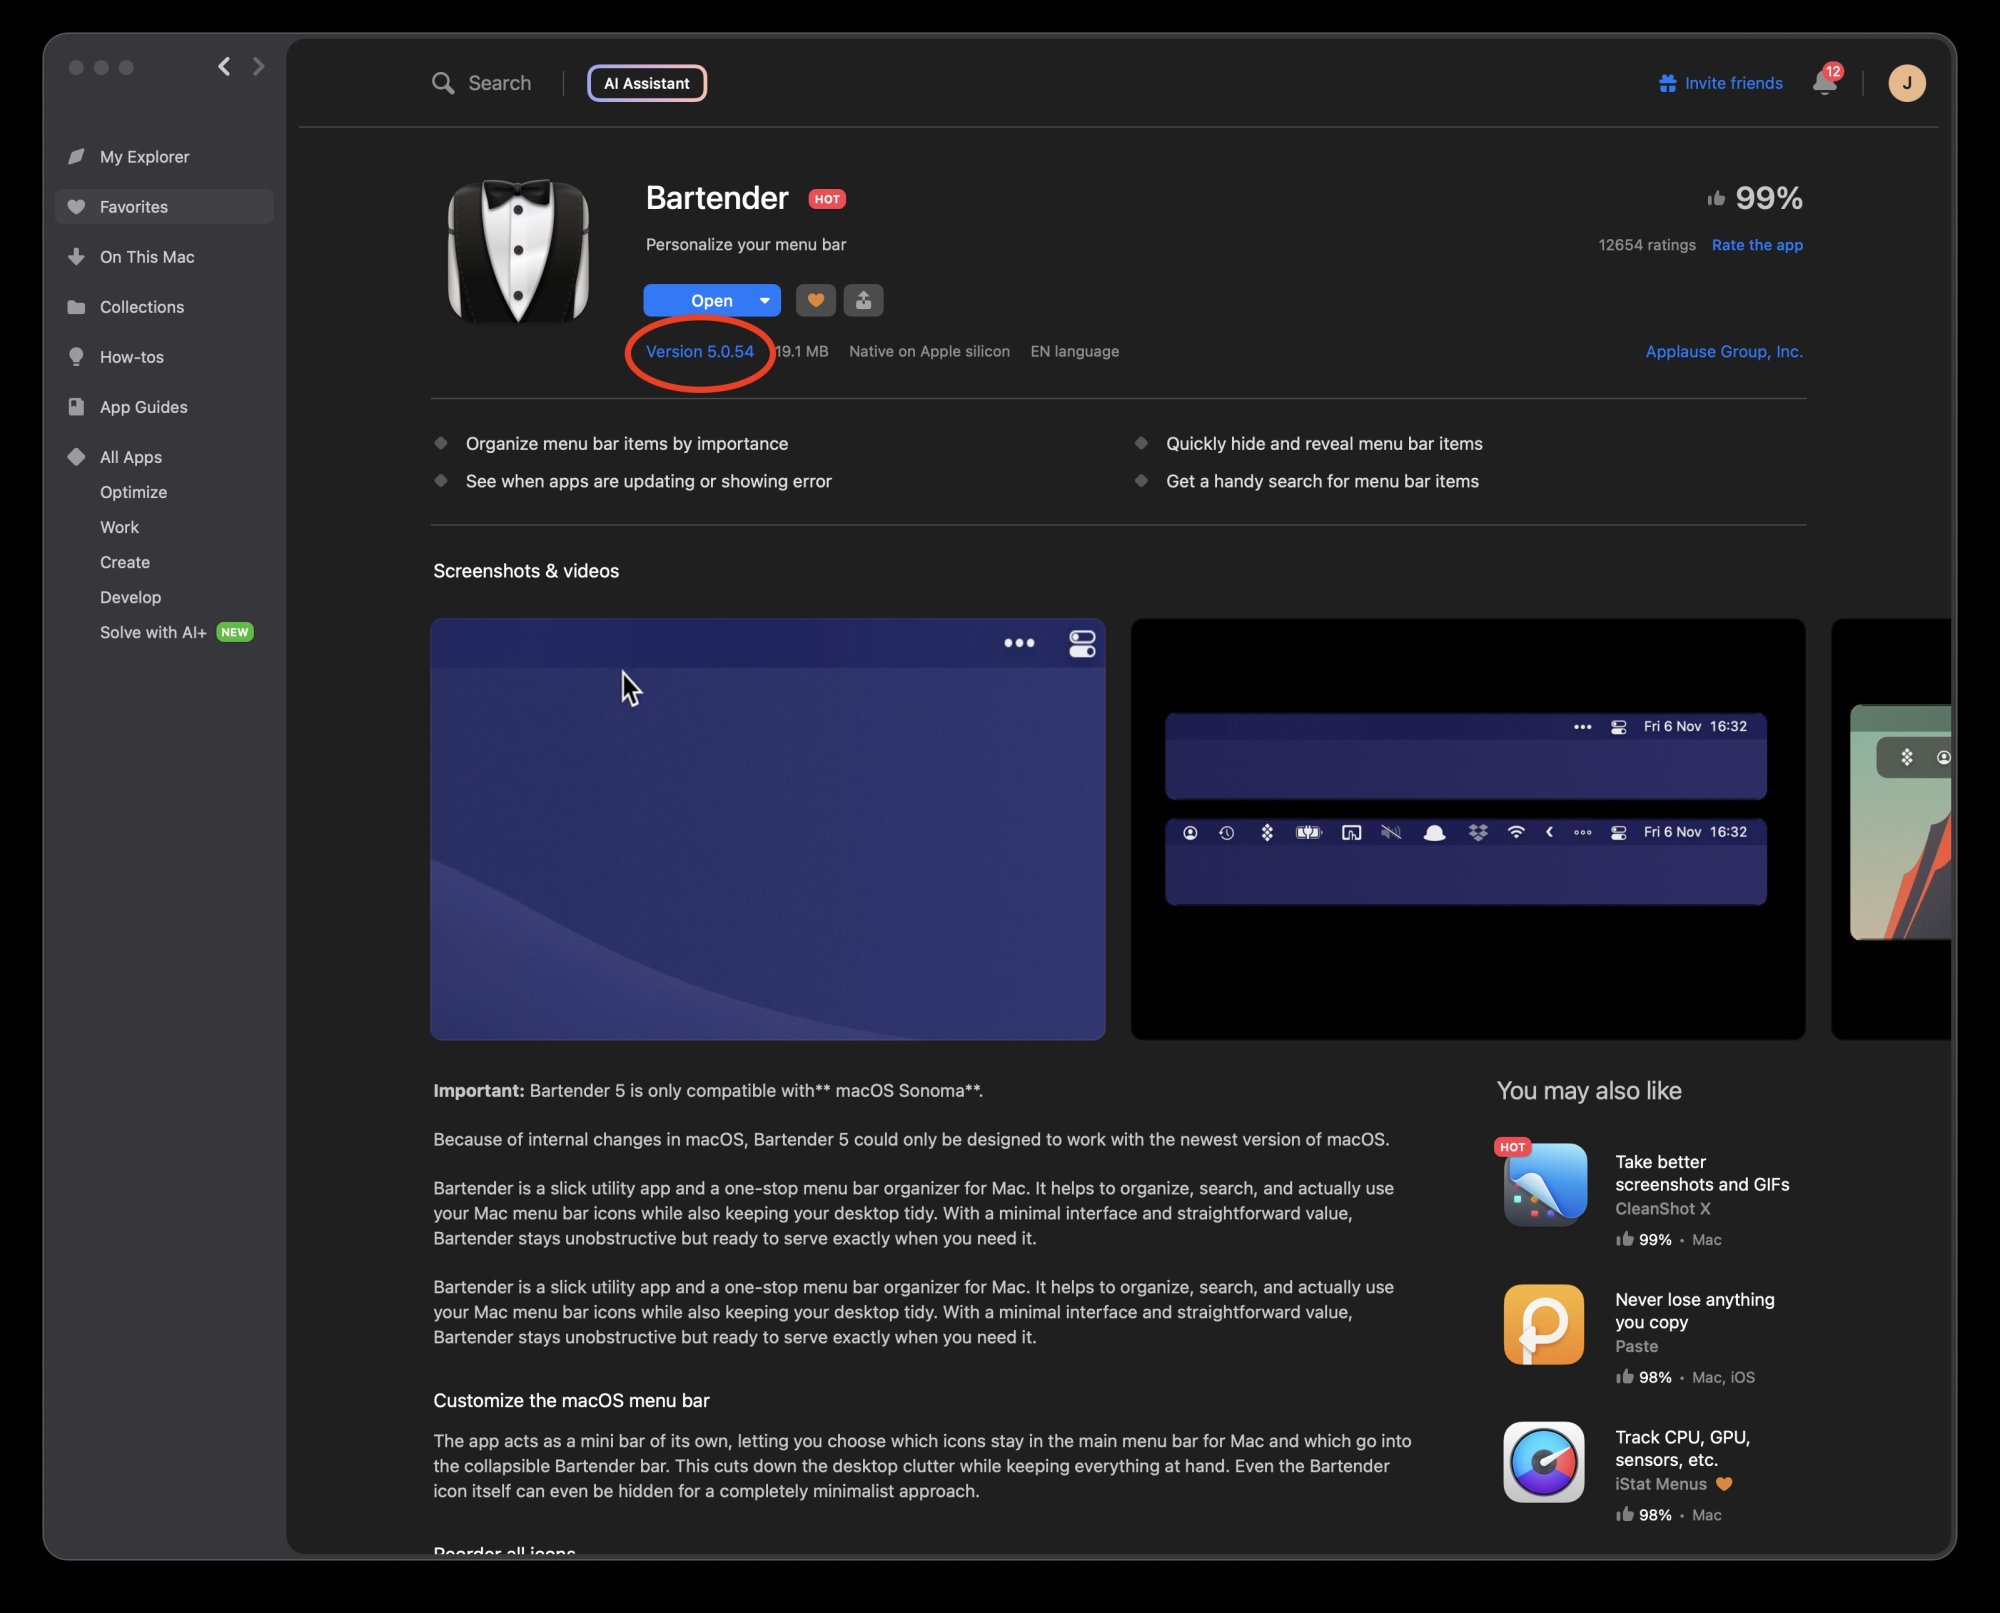This screenshot has width=2000, height=1613.
Task: Click the You may also like heading
Action: pyautogui.click(x=1589, y=1091)
